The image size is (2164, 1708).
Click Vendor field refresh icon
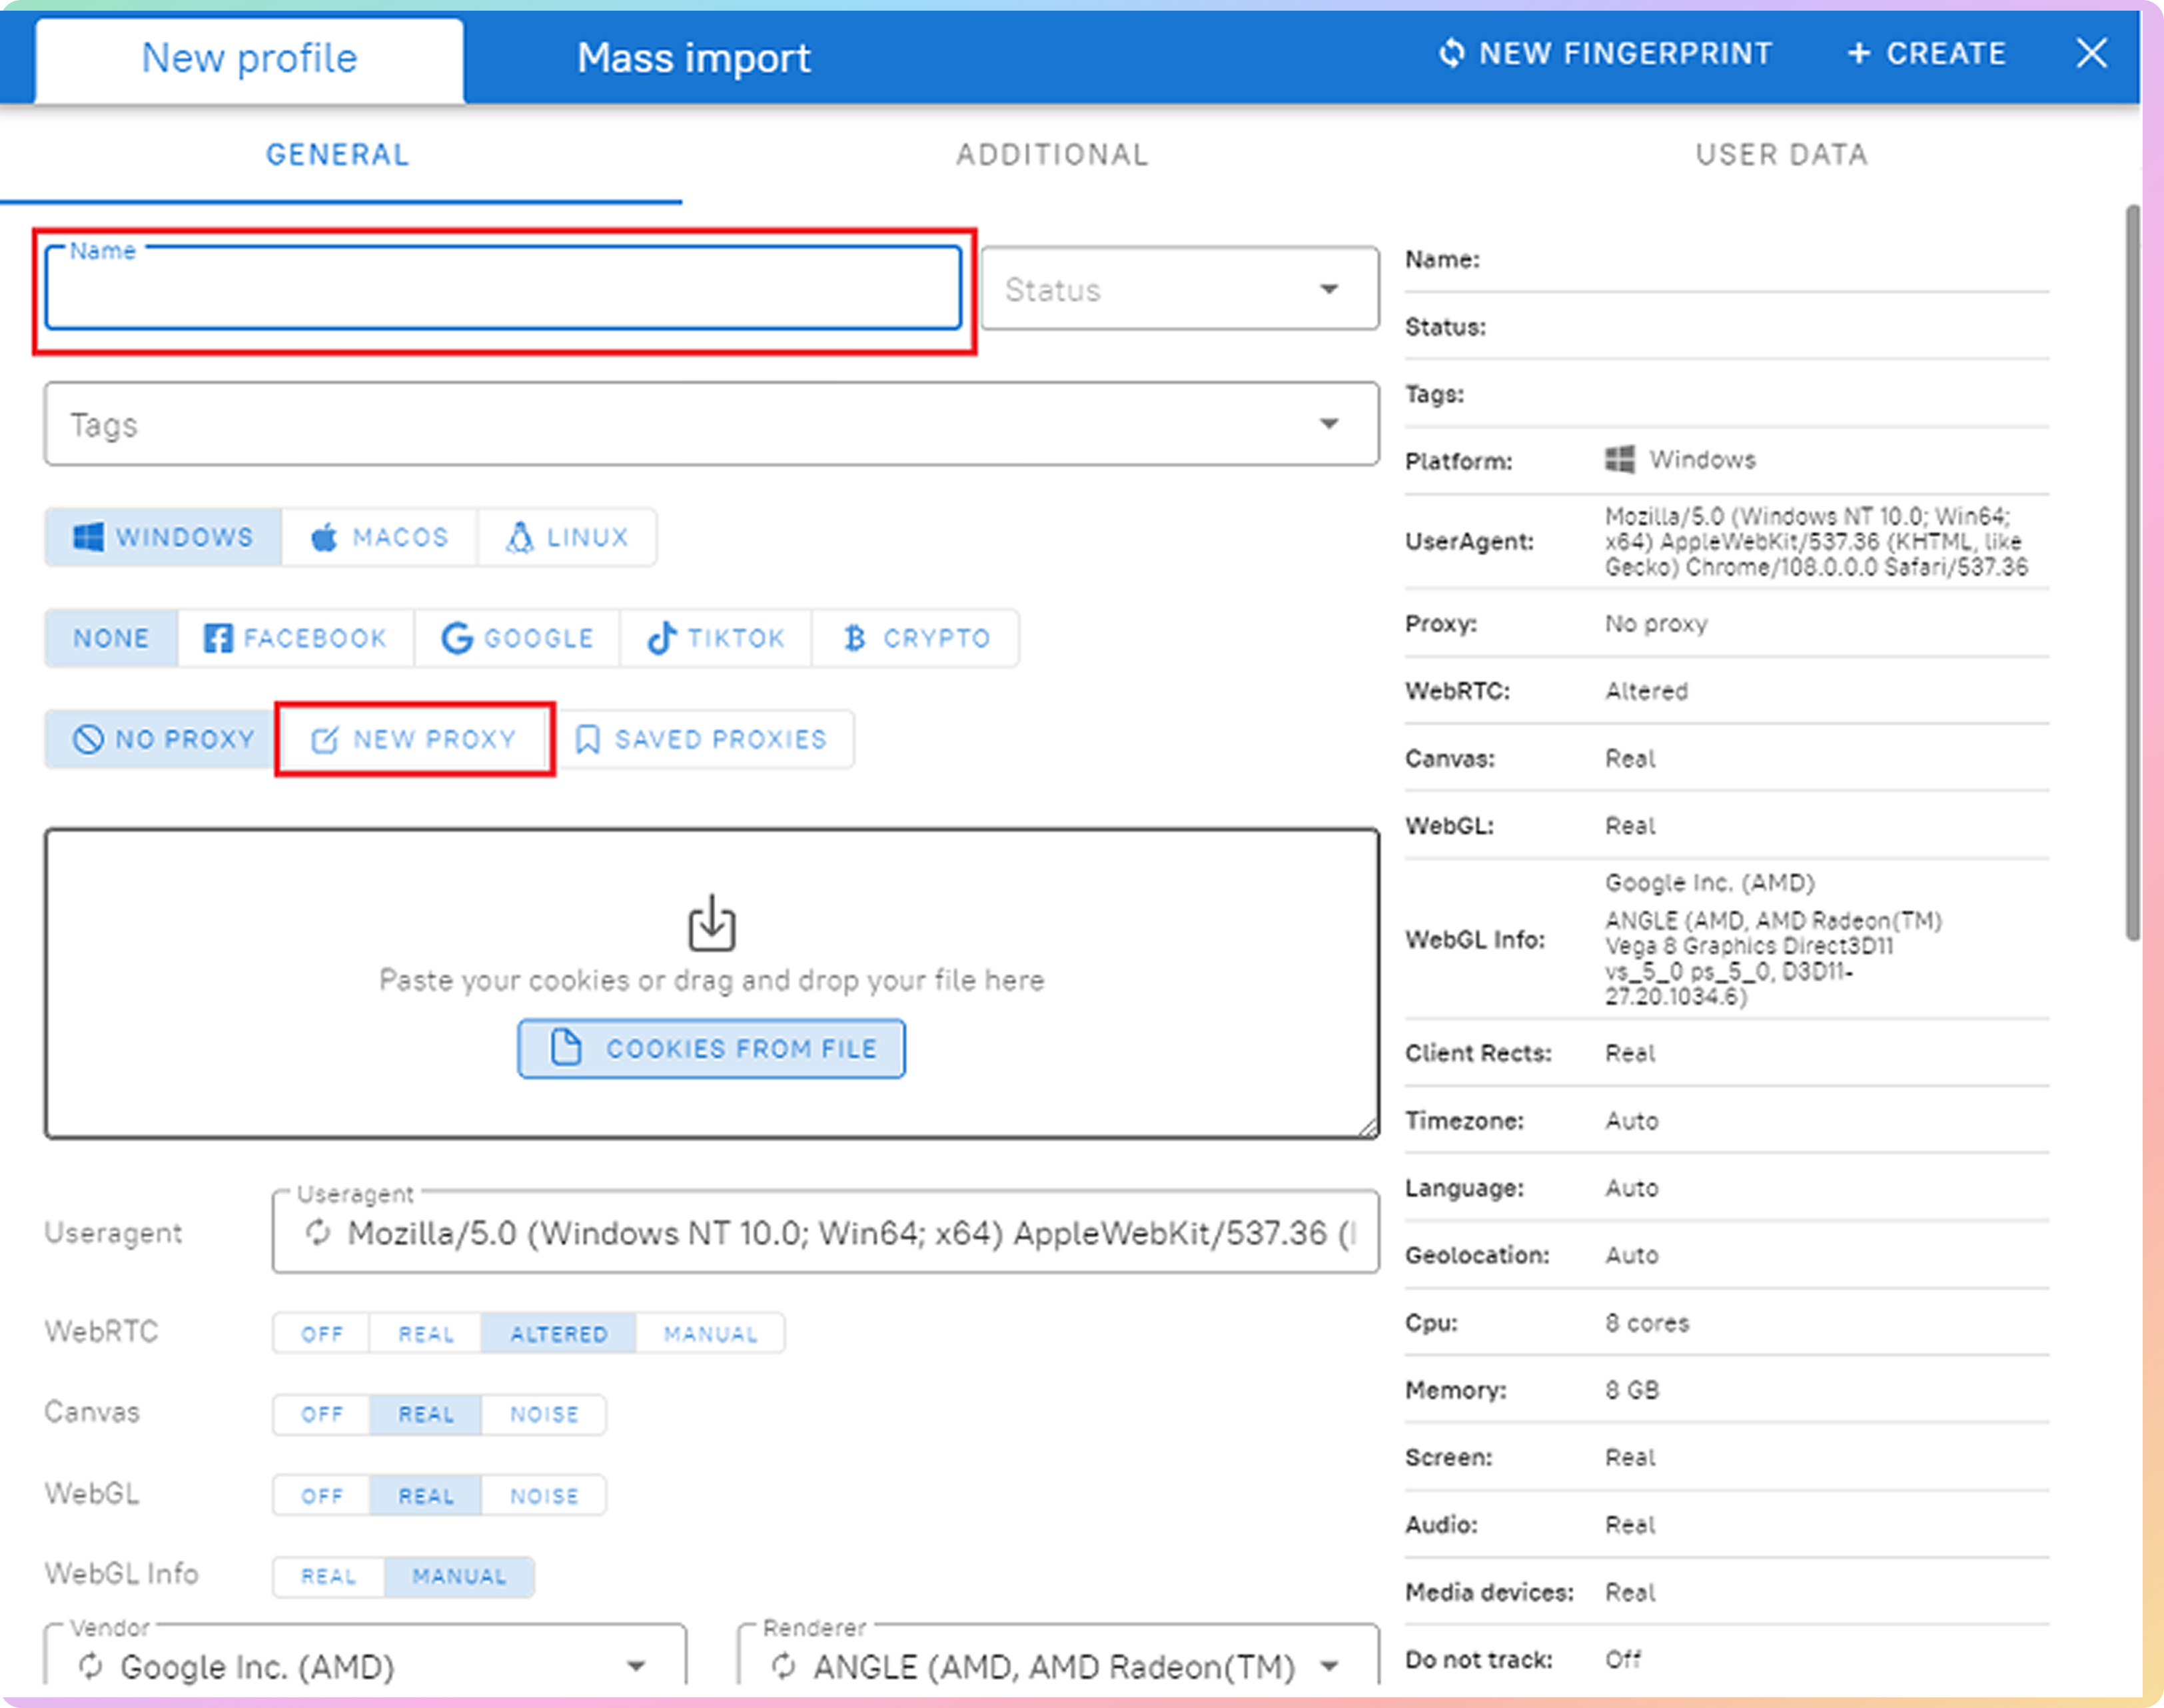(91, 1666)
